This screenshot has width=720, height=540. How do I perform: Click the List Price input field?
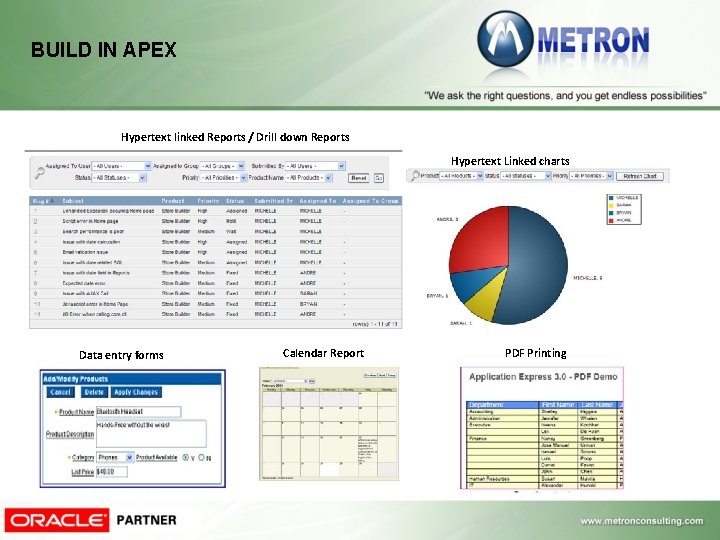click(x=112, y=472)
